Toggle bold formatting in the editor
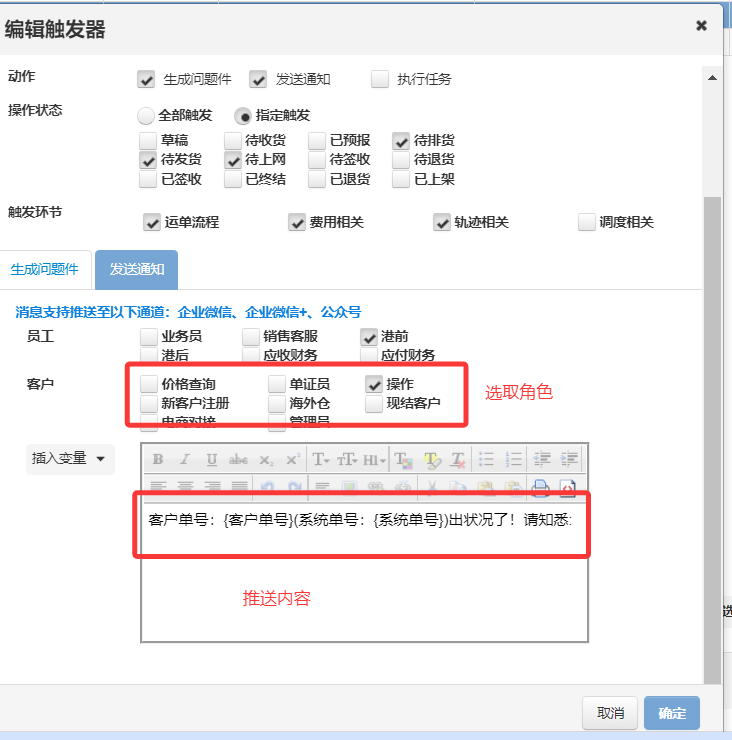Image resolution: width=732 pixels, height=740 pixels. click(158, 460)
